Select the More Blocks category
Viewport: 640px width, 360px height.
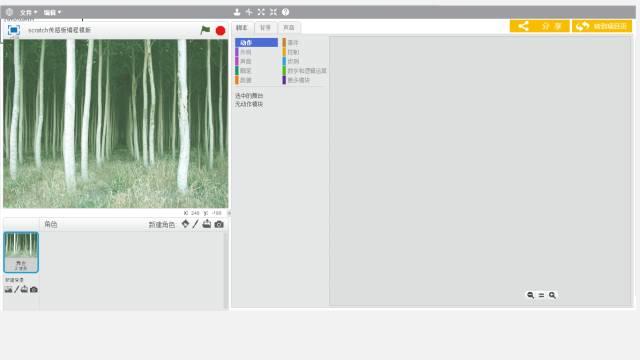pos(304,80)
